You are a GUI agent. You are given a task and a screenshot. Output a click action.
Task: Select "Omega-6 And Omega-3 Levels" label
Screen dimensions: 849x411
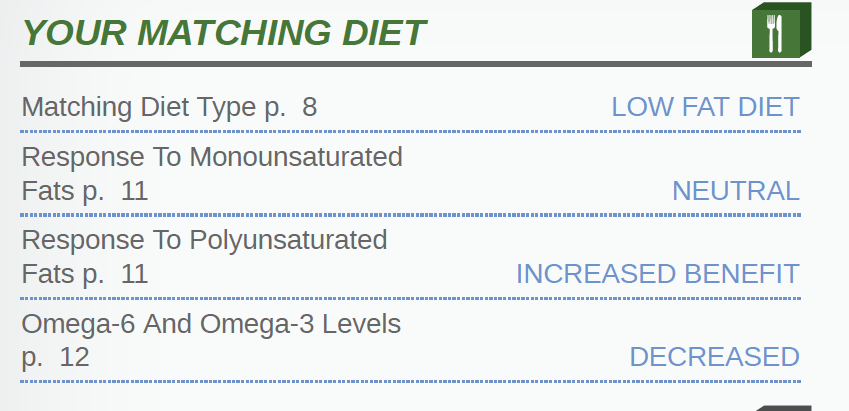coord(211,324)
